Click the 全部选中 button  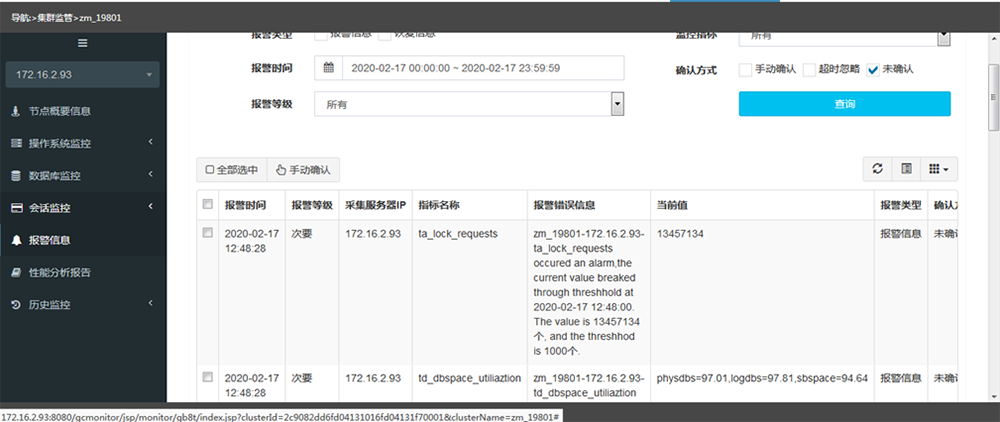click(232, 170)
